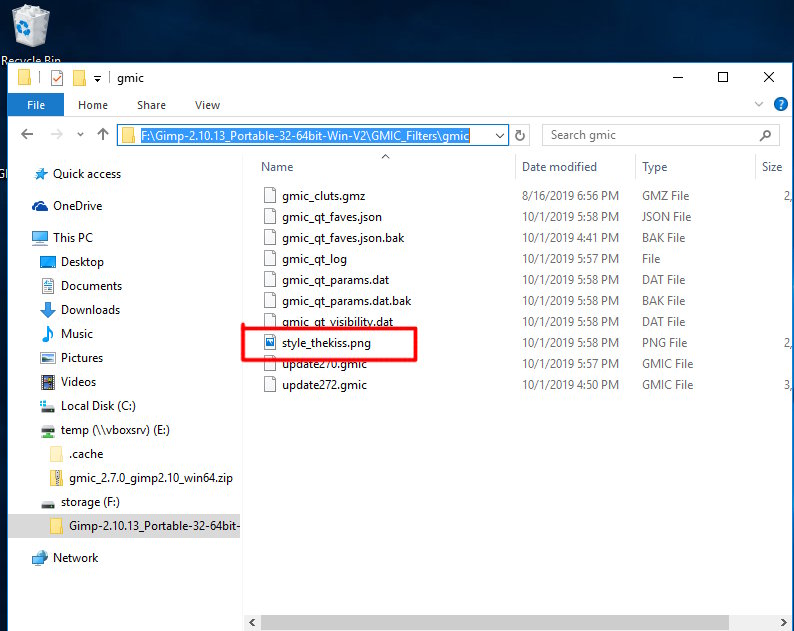Viewport: 794px width, 631px height.
Task: Click the style_thekiss.png image file icon
Action: point(270,343)
